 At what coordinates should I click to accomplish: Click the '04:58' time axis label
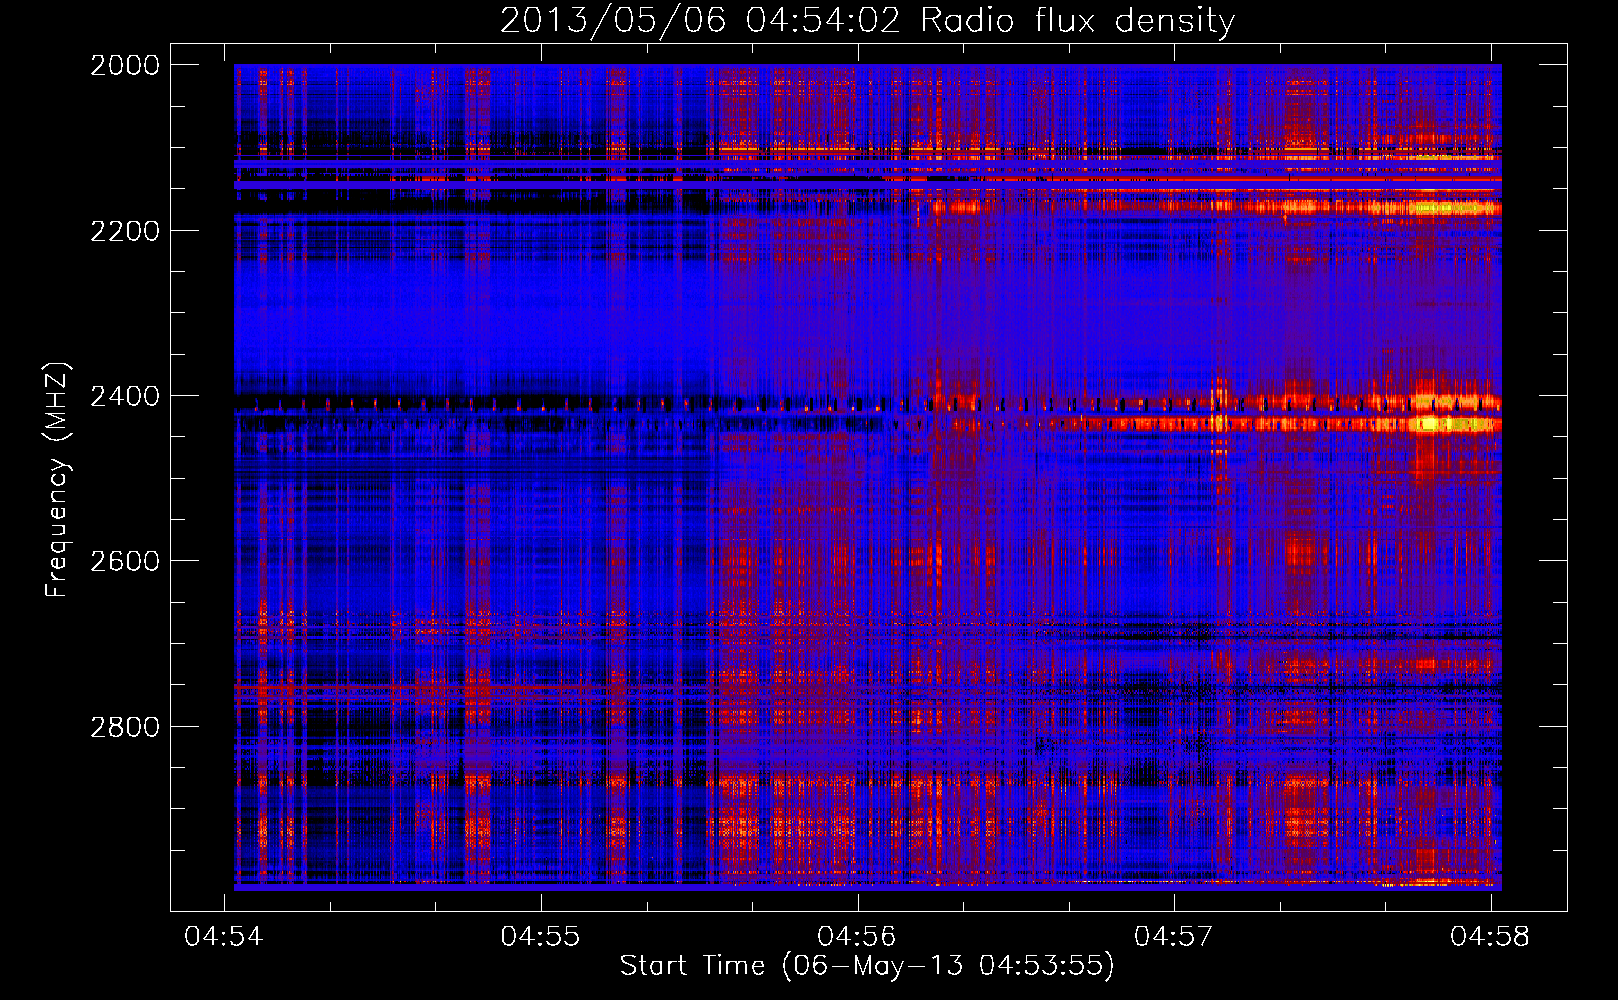pyautogui.click(x=1490, y=936)
